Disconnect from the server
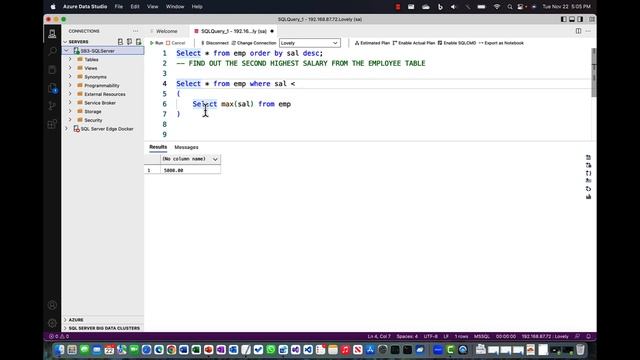Screen dimensions: 640x360 click(x=215, y=43)
